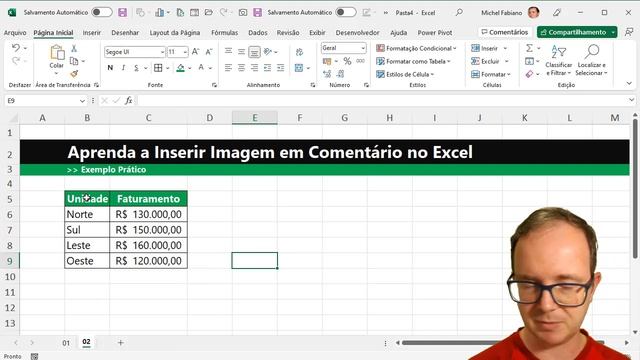This screenshot has height=360, width=640.
Task: Click the percent style icon
Action: coord(347,61)
